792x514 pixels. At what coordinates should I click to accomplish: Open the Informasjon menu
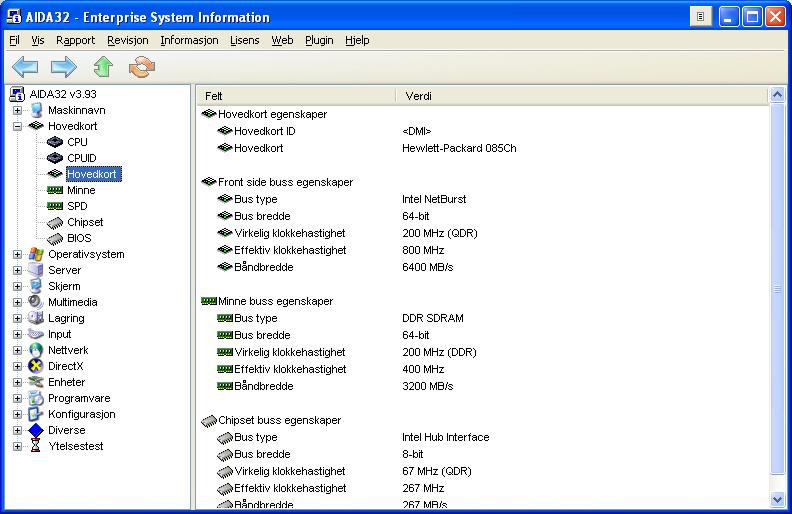click(189, 40)
